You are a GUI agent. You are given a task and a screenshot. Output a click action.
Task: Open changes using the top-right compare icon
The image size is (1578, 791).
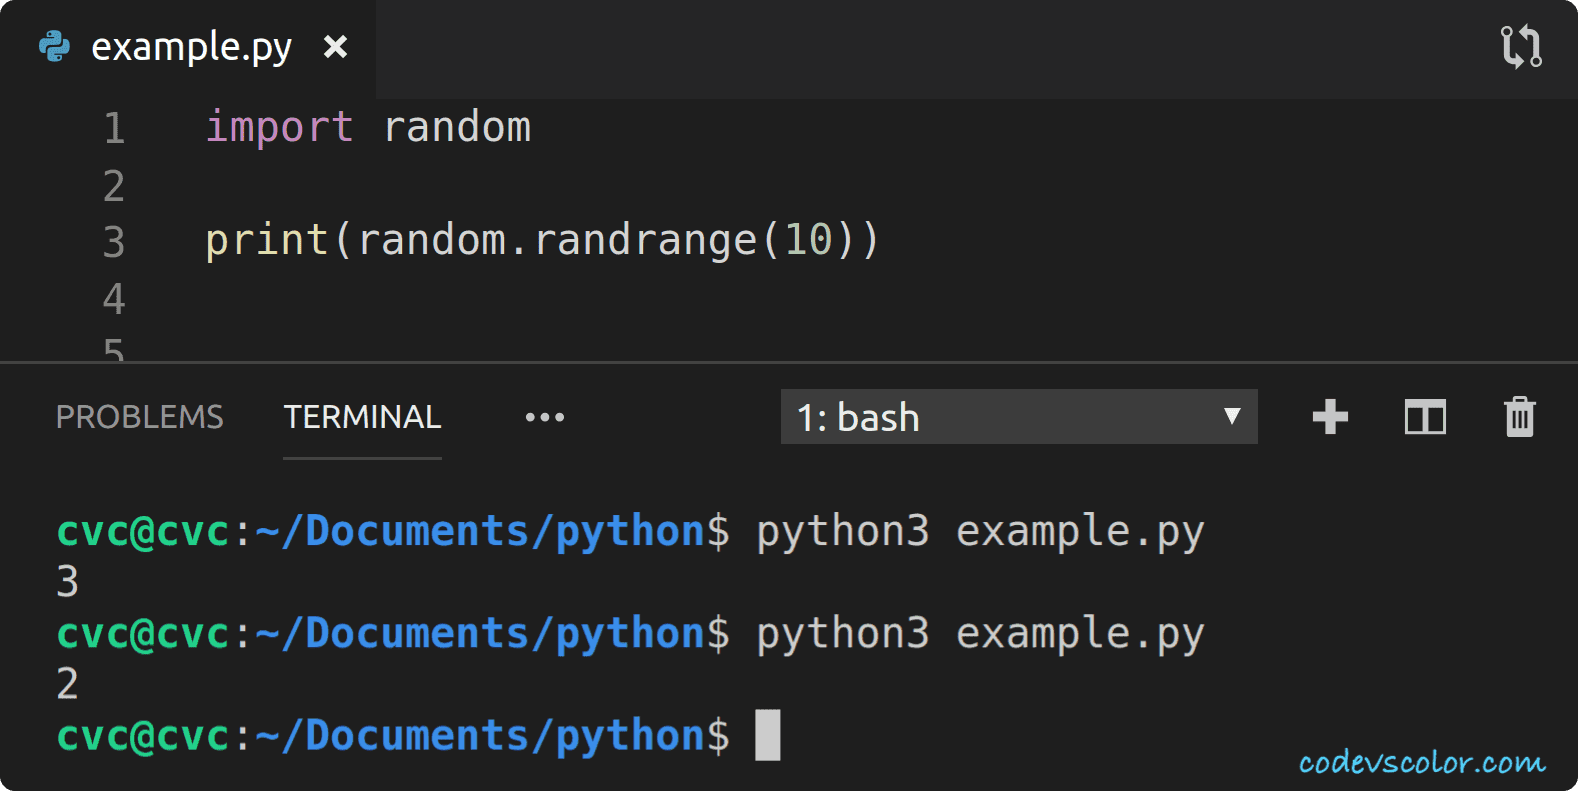(x=1521, y=47)
